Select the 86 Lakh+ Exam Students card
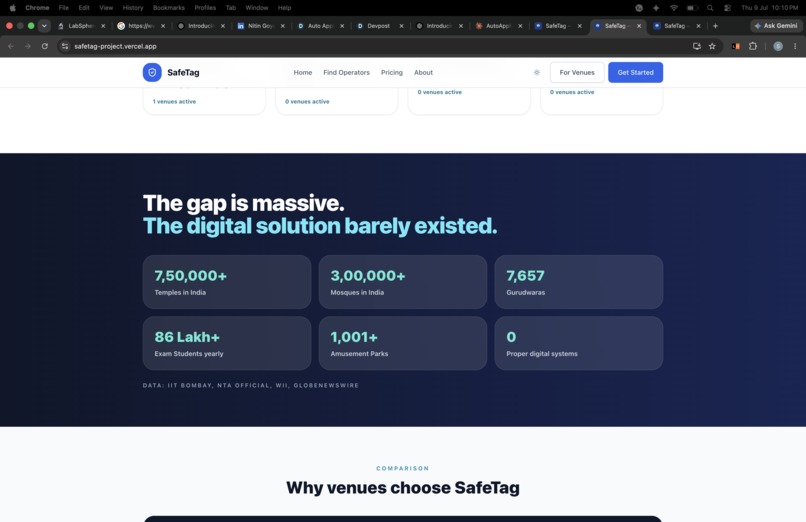This screenshot has width=806, height=522. tap(227, 343)
